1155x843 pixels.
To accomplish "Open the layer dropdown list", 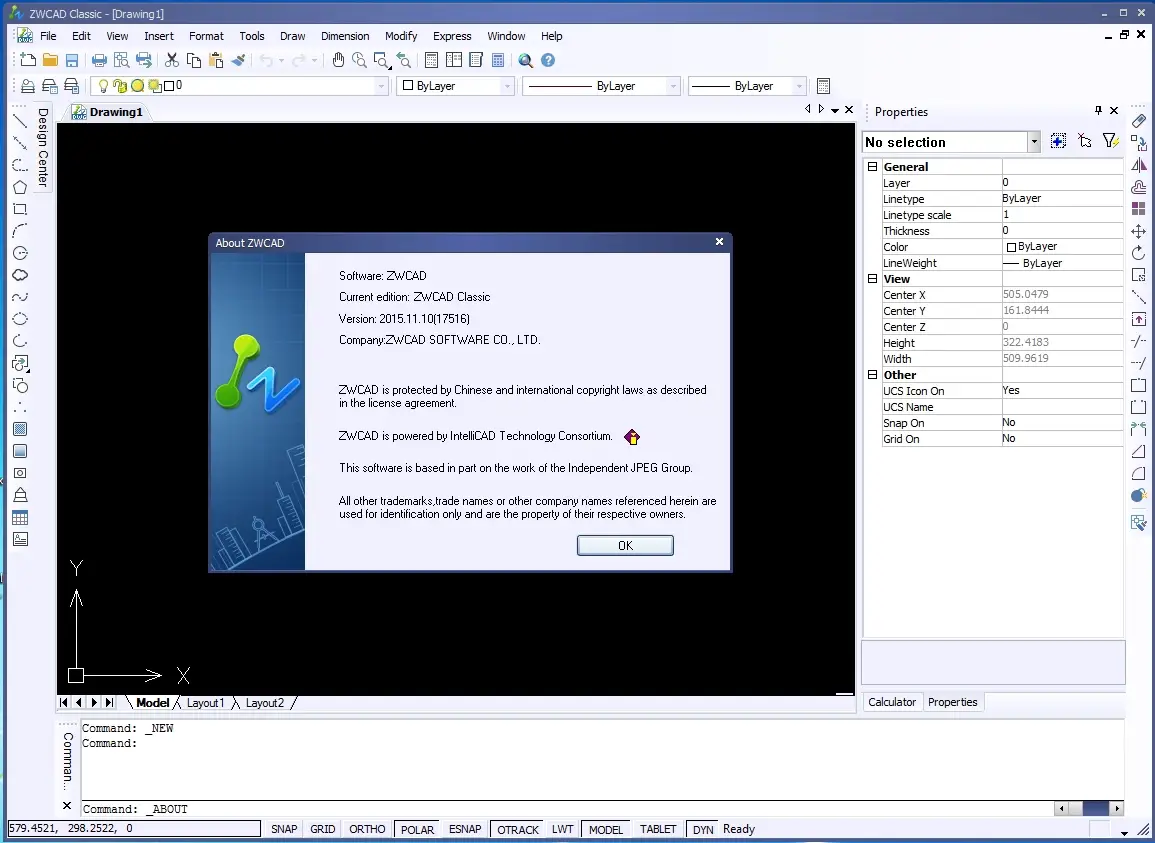I will [x=382, y=86].
